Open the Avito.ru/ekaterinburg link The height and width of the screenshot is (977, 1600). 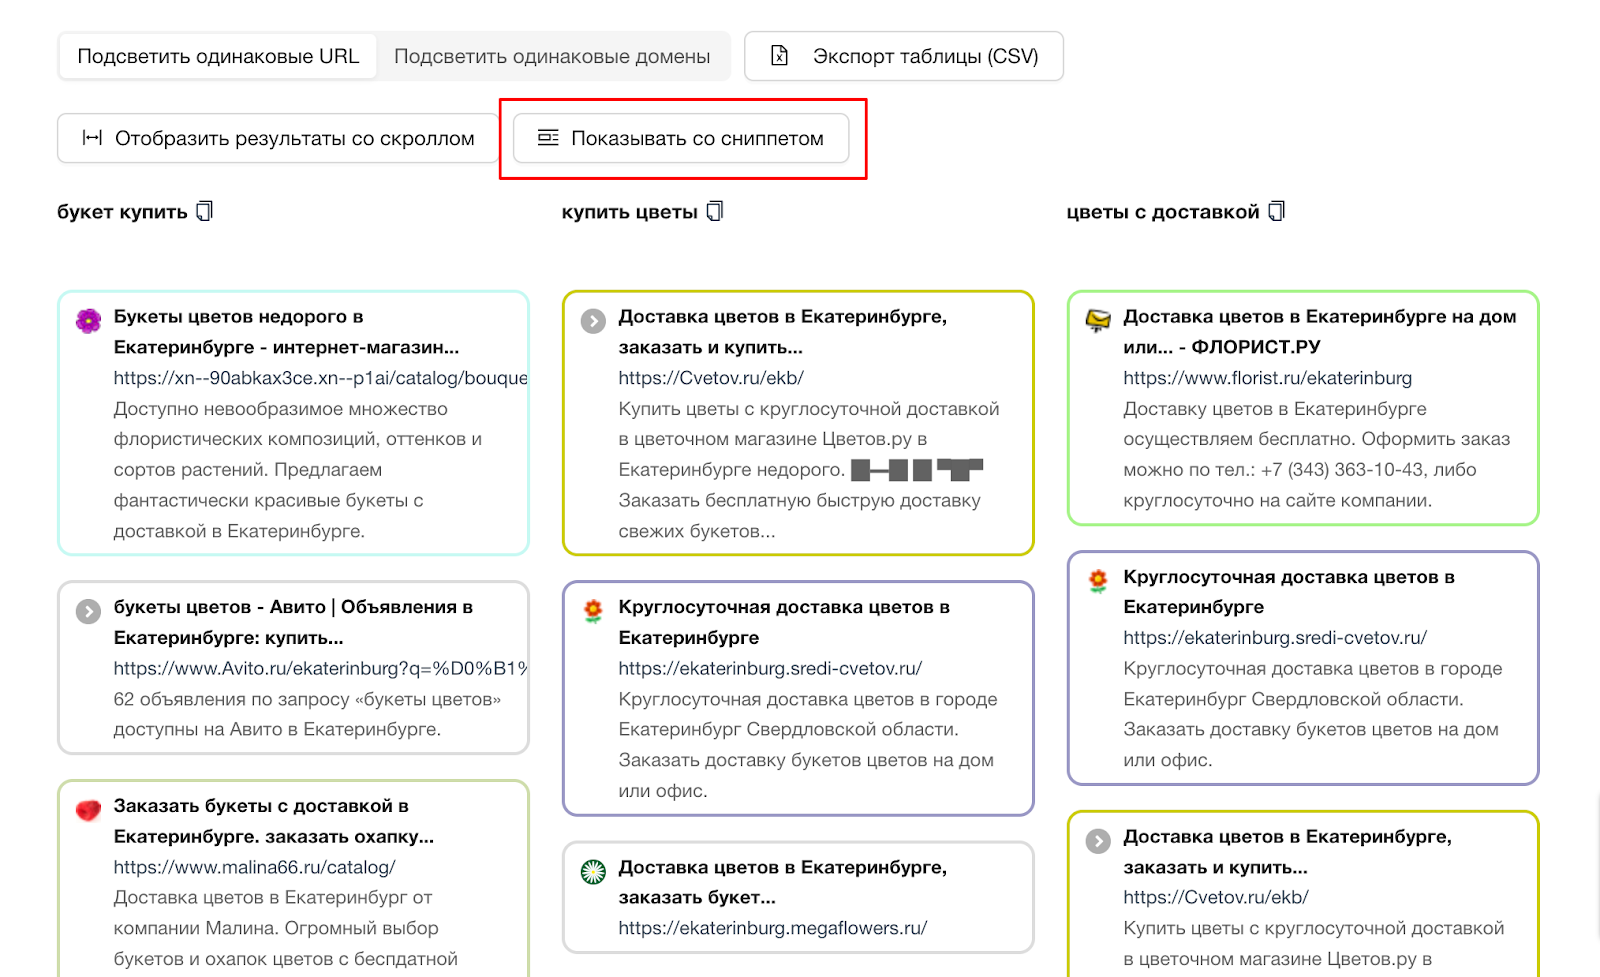coord(320,668)
